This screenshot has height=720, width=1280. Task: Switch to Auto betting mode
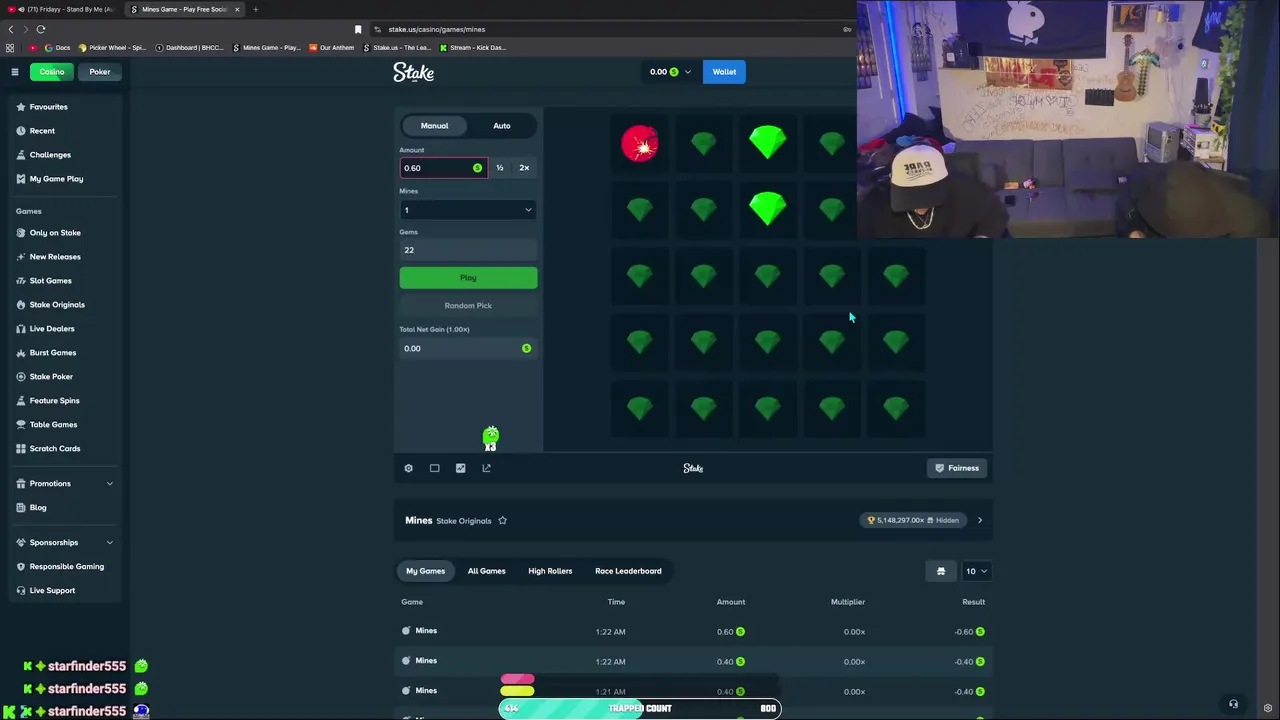tap(502, 126)
